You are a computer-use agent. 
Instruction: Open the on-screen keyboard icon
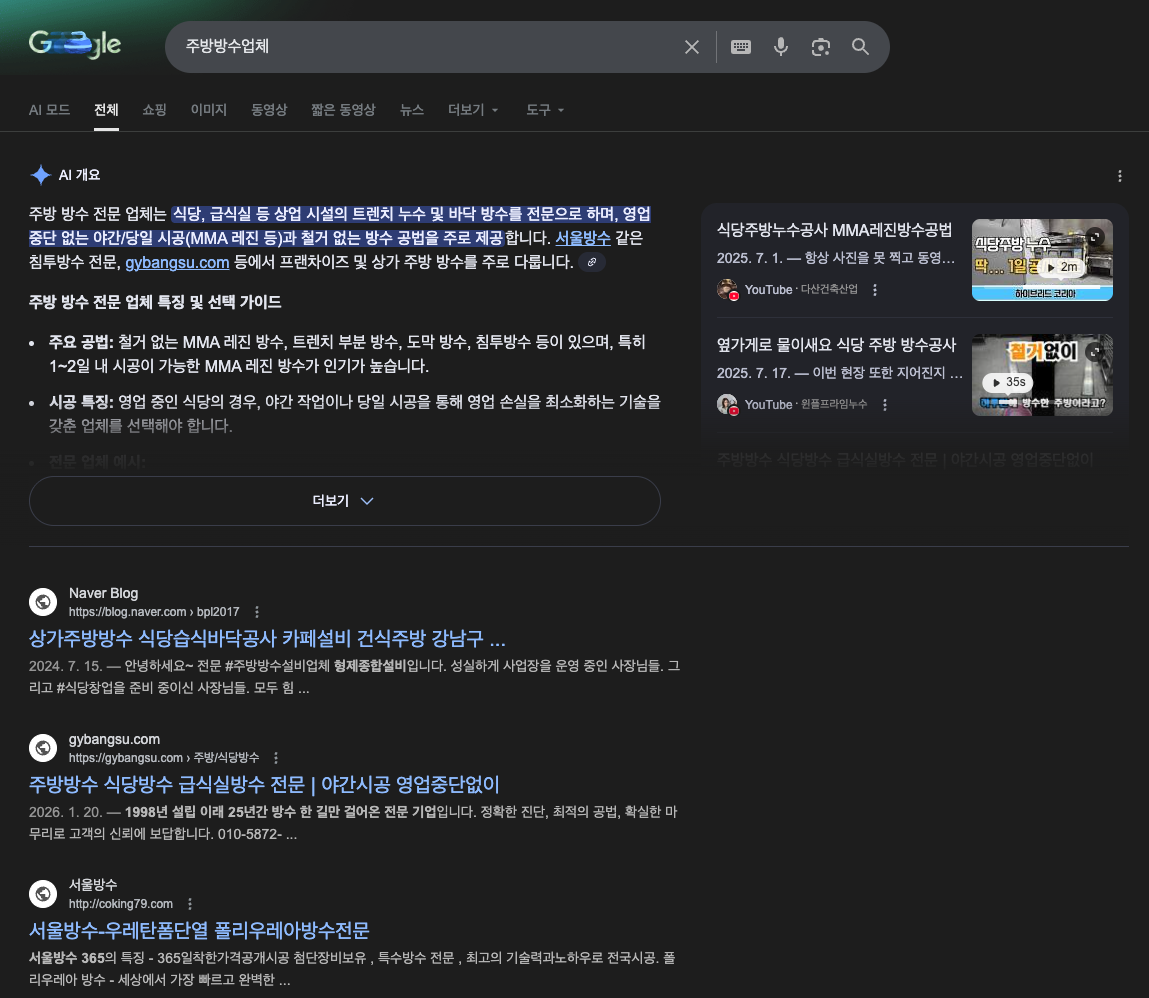tap(740, 46)
